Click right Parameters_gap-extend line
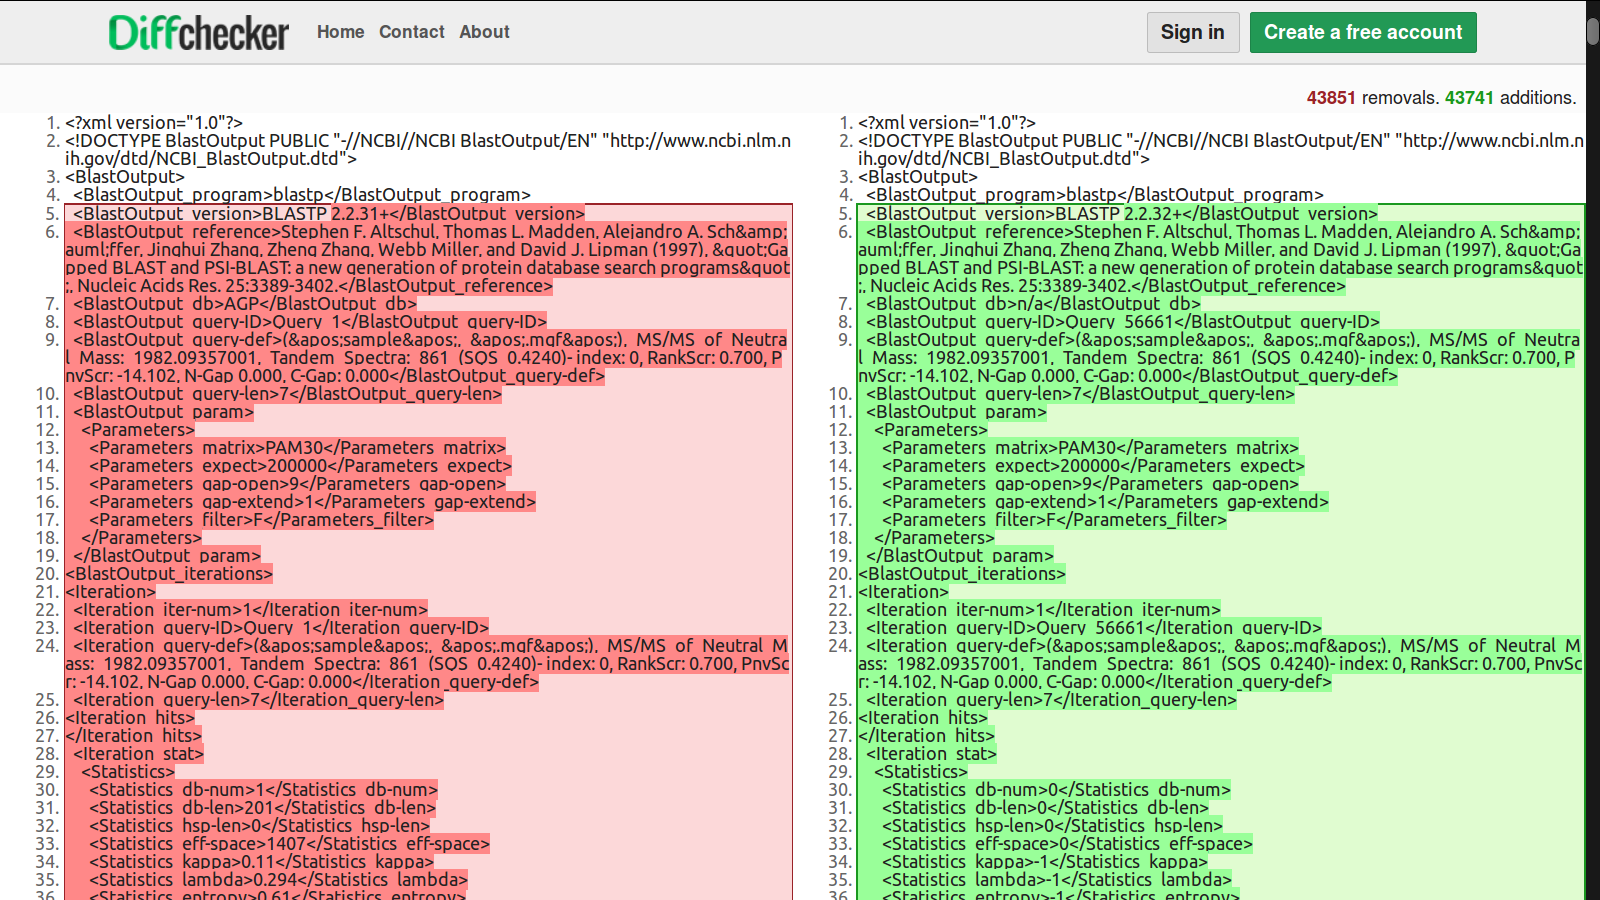 [x=1106, y=501]
